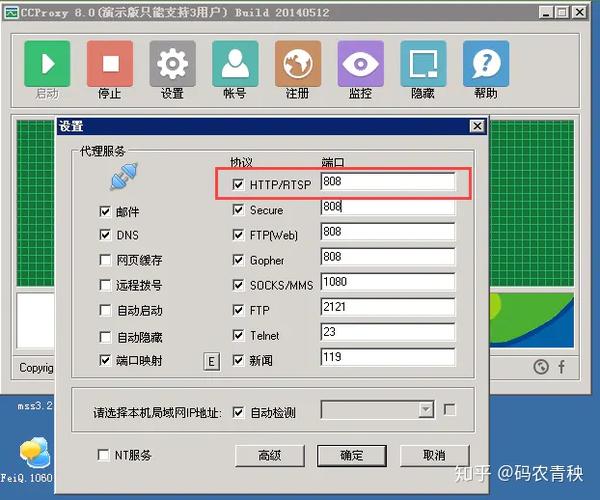This screenshot has height=500, width=600.
Task: Click the plug connector icon in 代理服务
Action: [x=124, y=176]
